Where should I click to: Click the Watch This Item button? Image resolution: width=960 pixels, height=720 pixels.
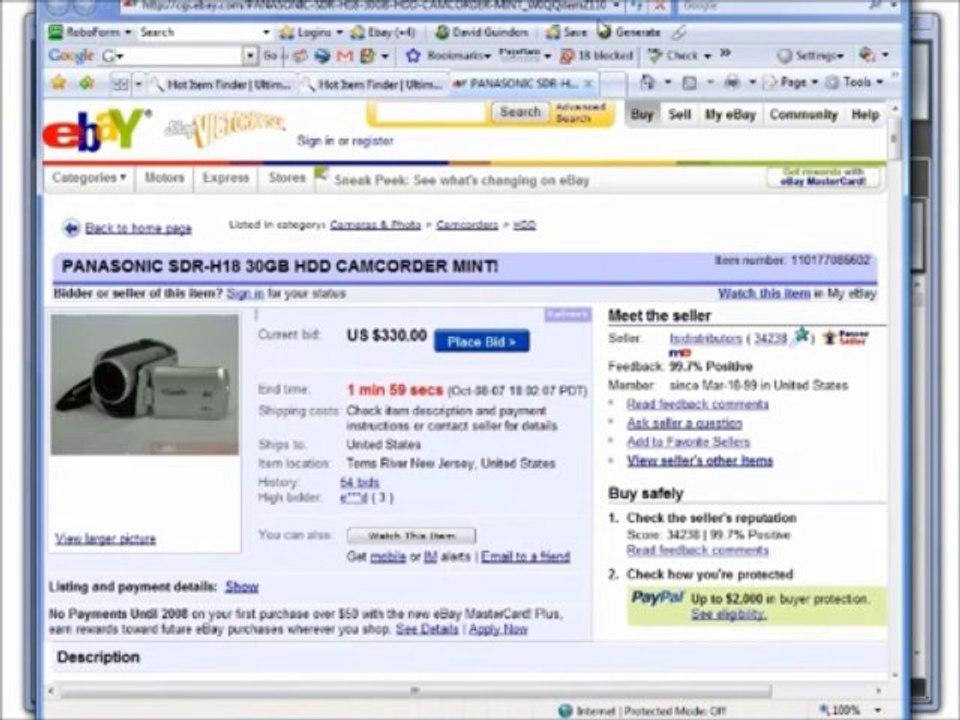pyautogui.click(x=411, y=536)
